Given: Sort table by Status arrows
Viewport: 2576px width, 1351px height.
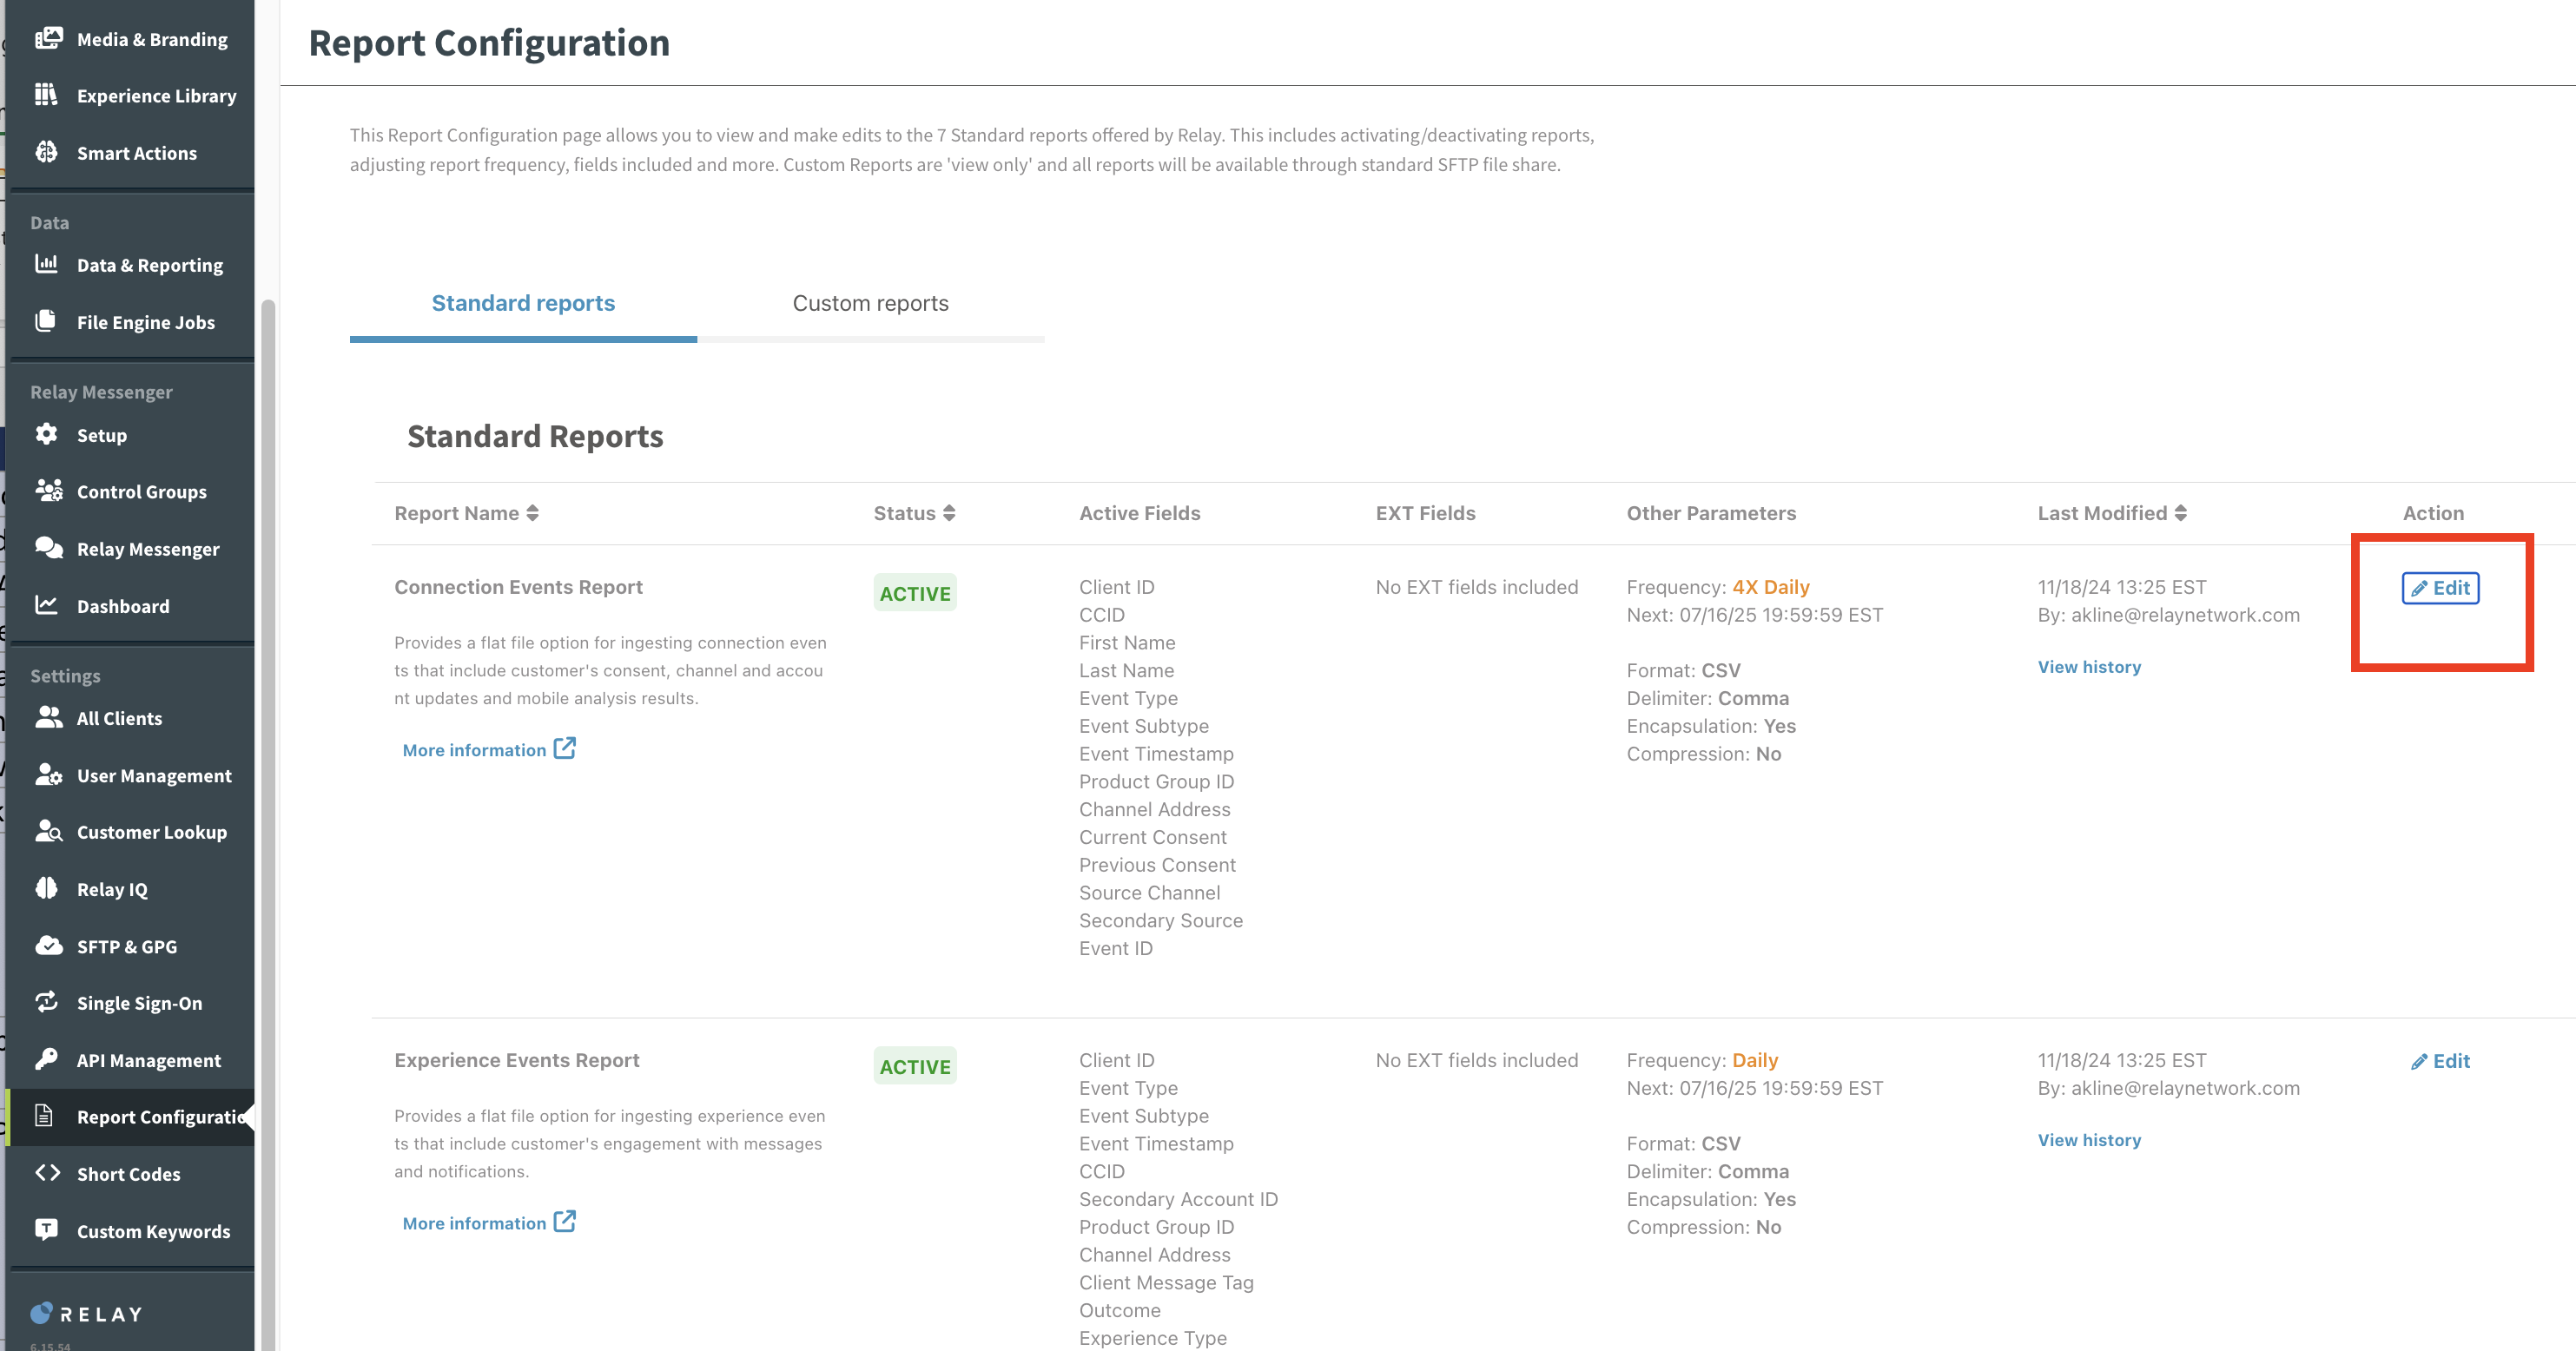Looking at the screenshot, I should pos(949,513).
